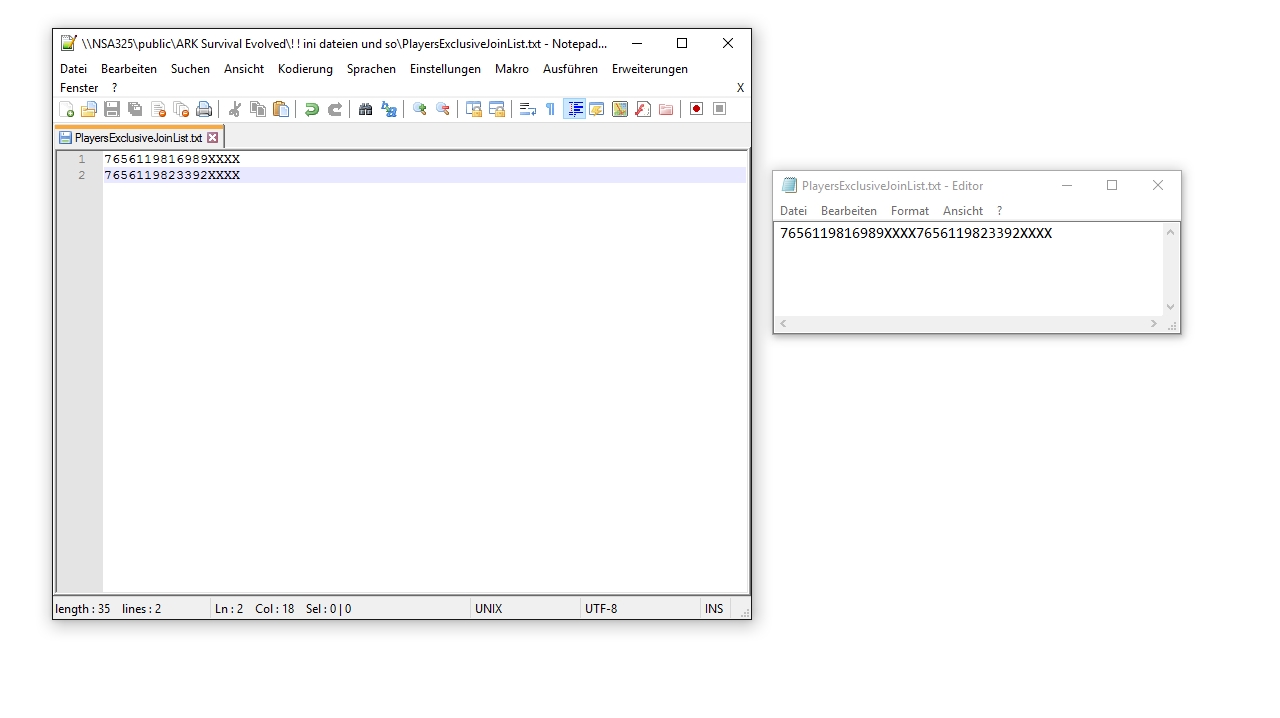1280x718 pixels.
Task: Click the INS insert mode status field
Action: click(x=714, y=608)
